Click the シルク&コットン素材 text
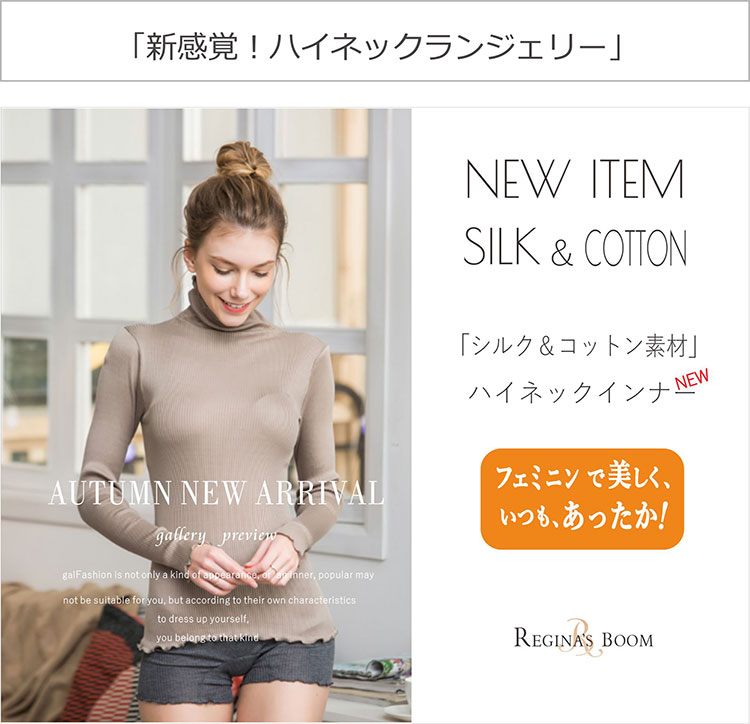Viewport: 750px width, 724px height. [578, 346]
